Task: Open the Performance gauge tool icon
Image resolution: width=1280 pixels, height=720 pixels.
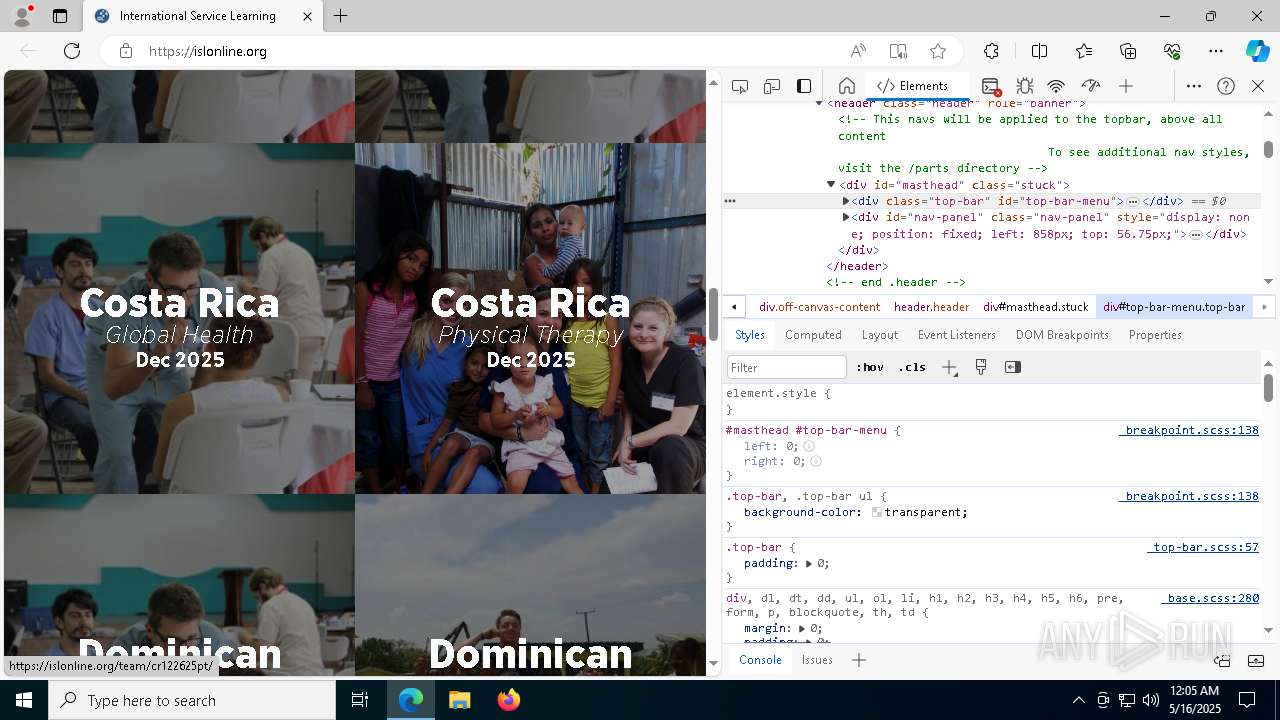Action: (x=1091, y=86)
